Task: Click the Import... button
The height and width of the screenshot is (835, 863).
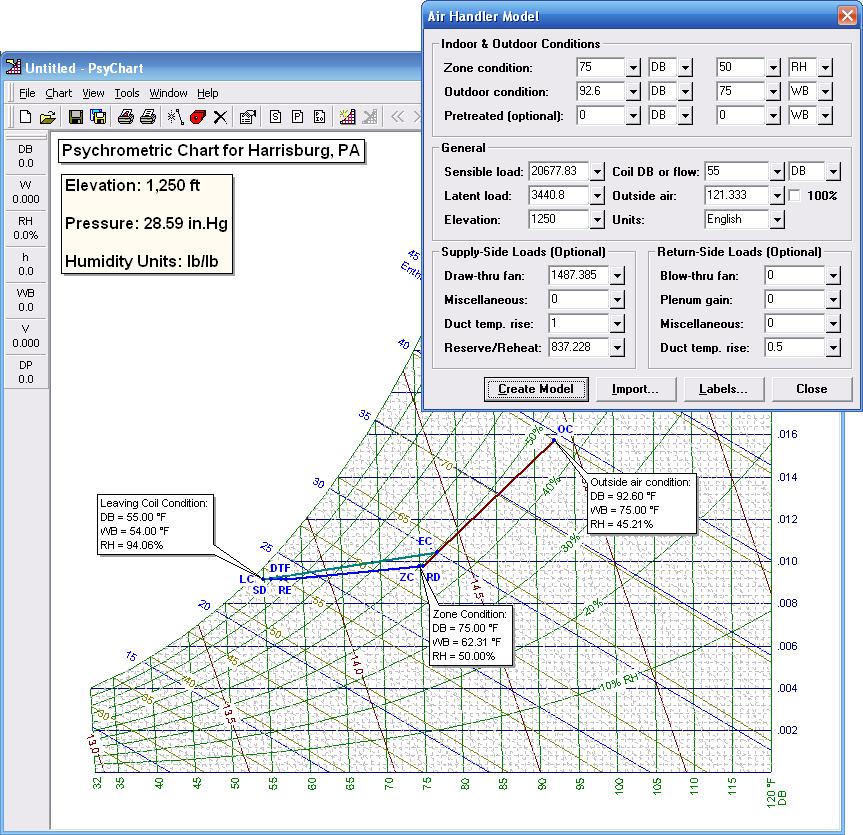Action: [x=636, y=389]
